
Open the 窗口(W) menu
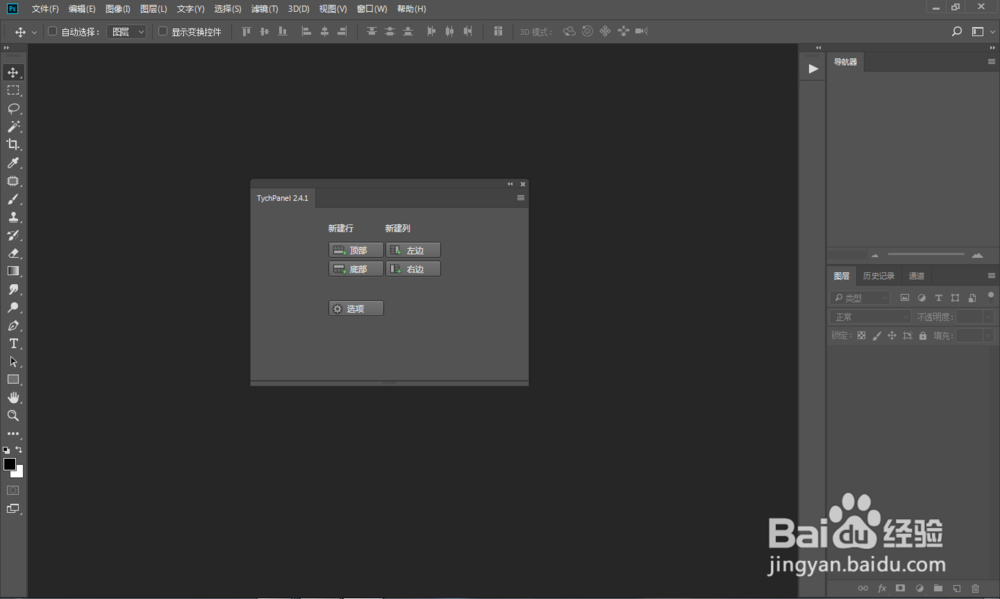372,9
